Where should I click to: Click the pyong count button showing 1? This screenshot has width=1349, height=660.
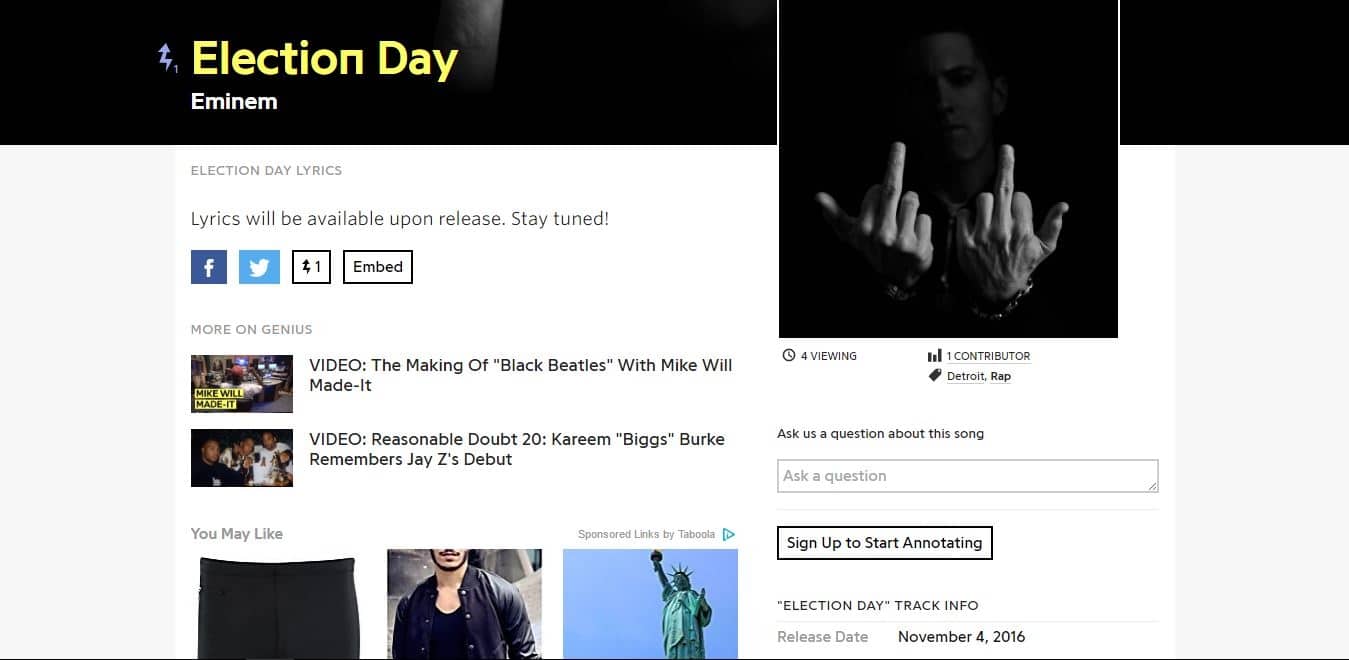coord(311,267)
